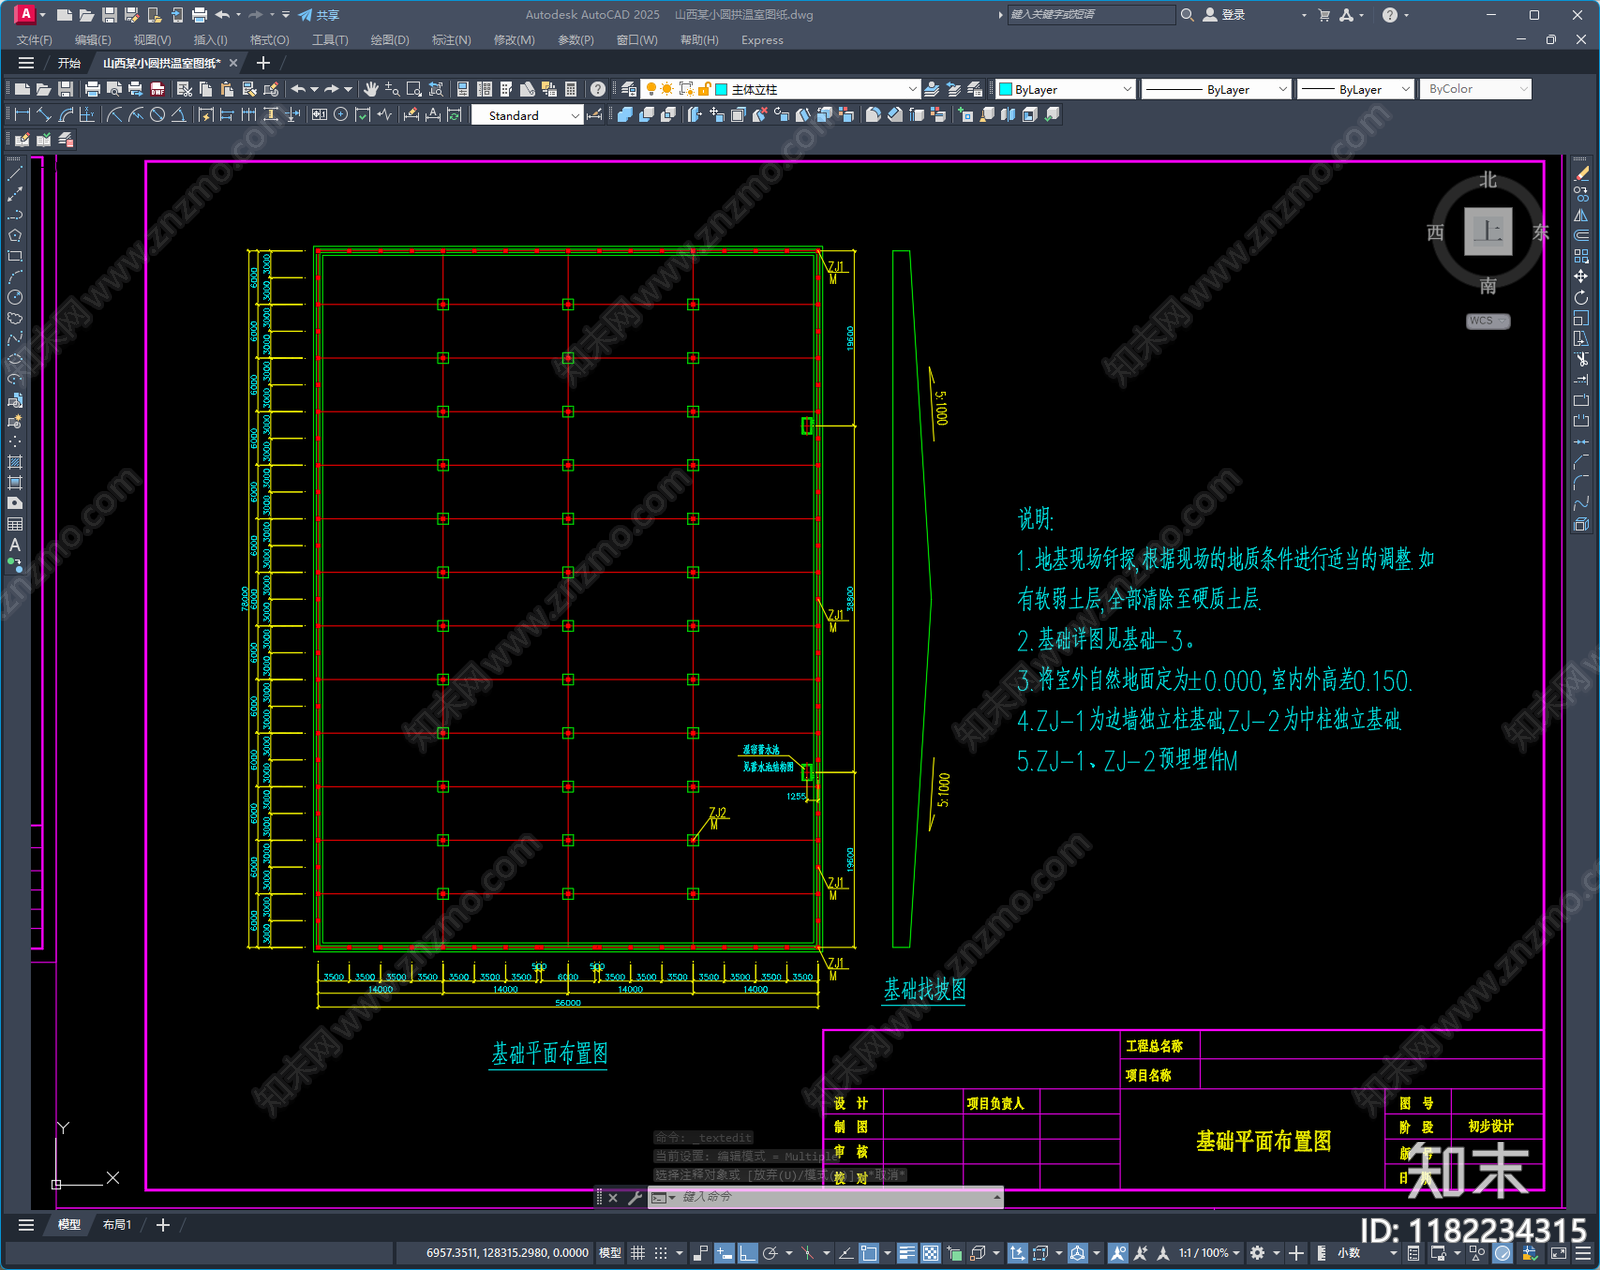Select the Multiline Text tool (A)

coord(15,545)
